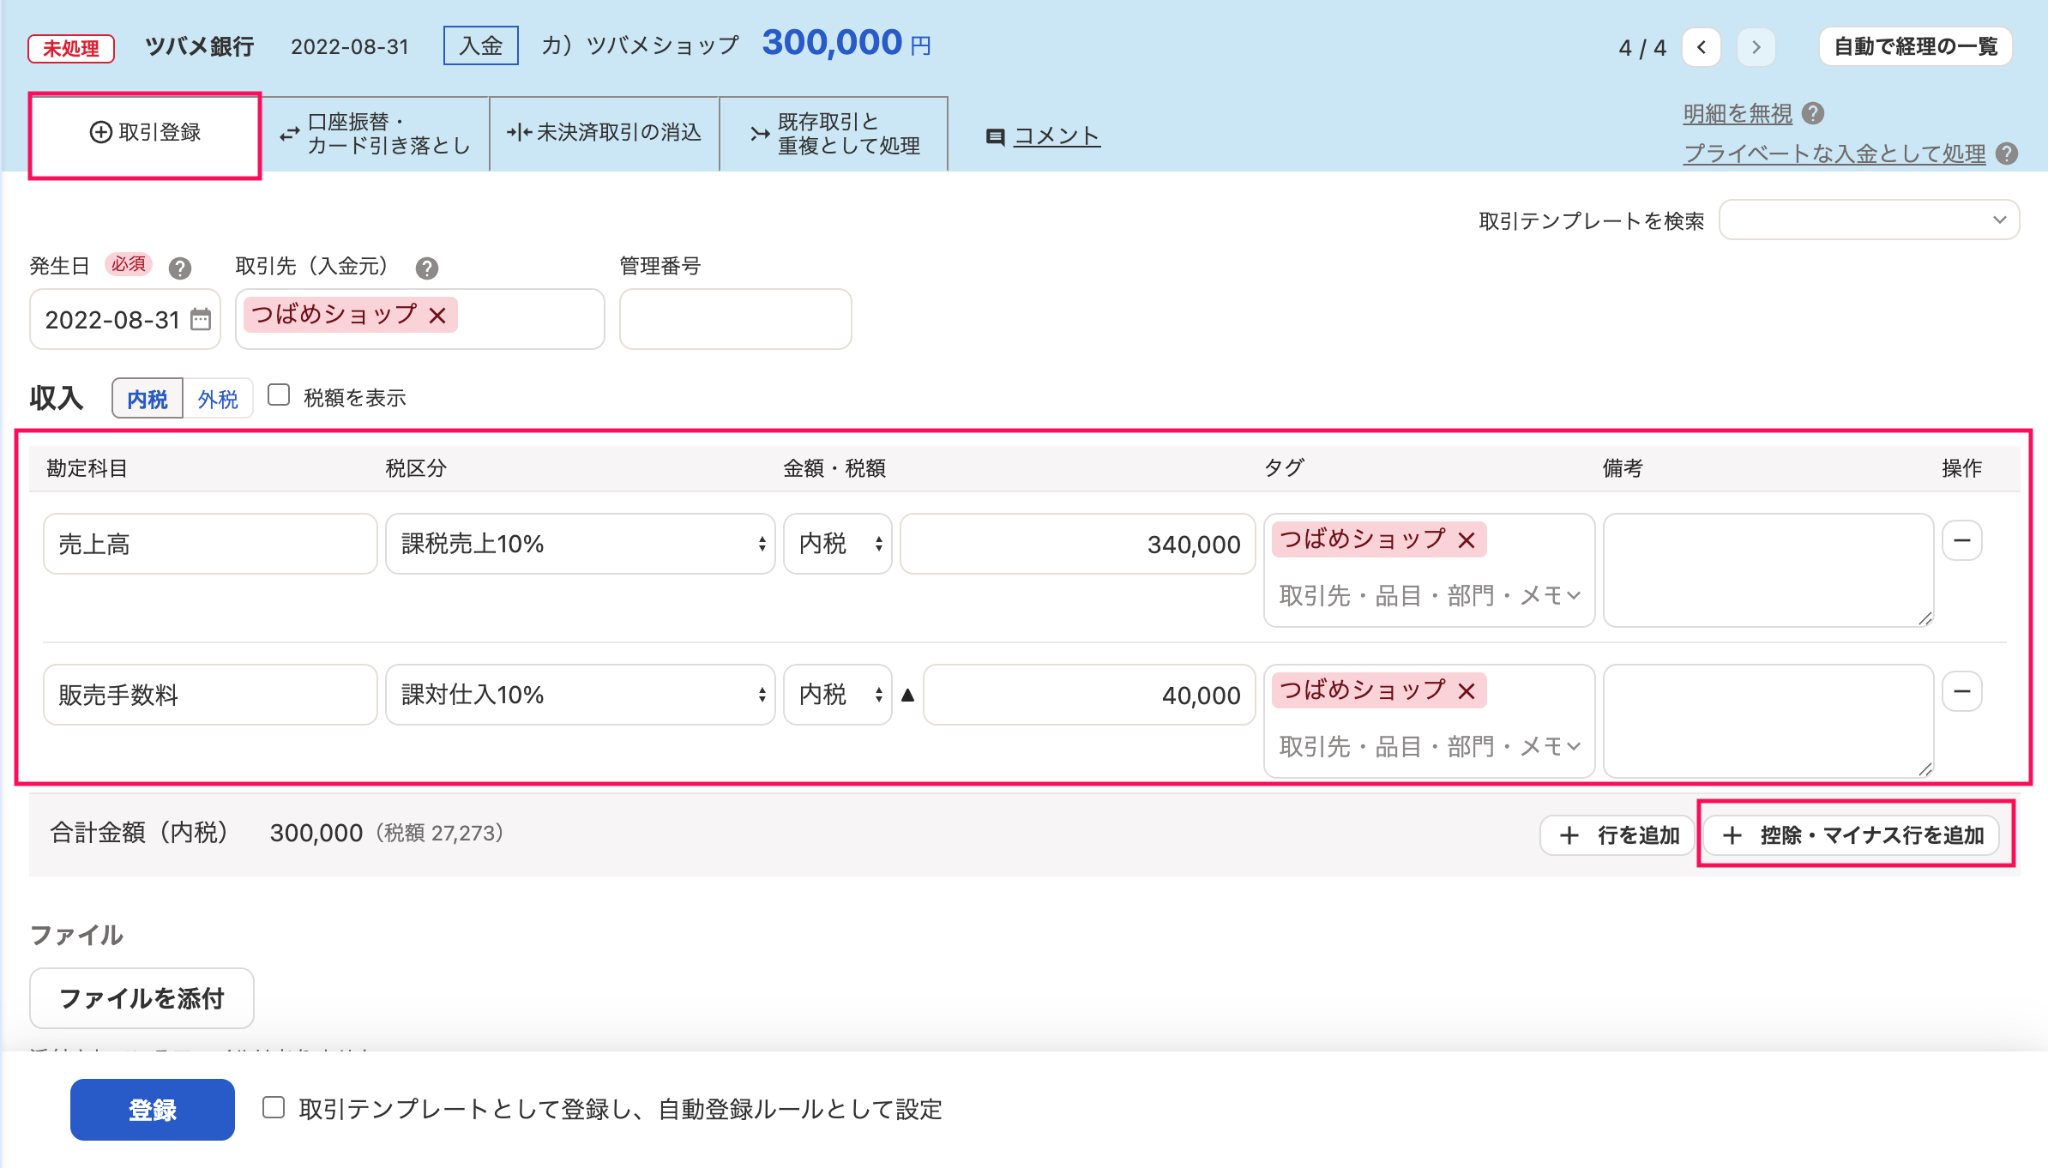Show help for 取引先(入金元) question mark
The height and width of the screenshot is (1168, 2048).
pos(427,268)
